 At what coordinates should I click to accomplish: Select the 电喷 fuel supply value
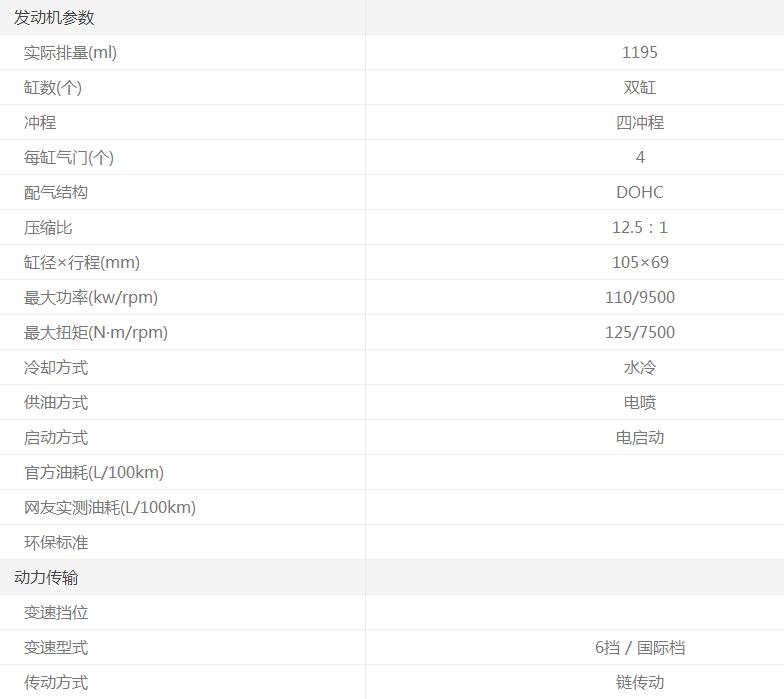point(639,403)
